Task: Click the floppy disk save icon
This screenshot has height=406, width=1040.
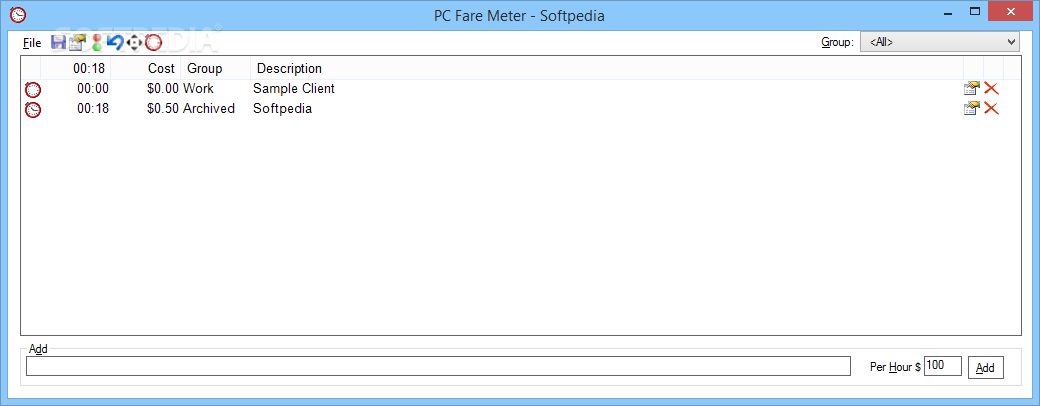Action: [x=58, y=43]
